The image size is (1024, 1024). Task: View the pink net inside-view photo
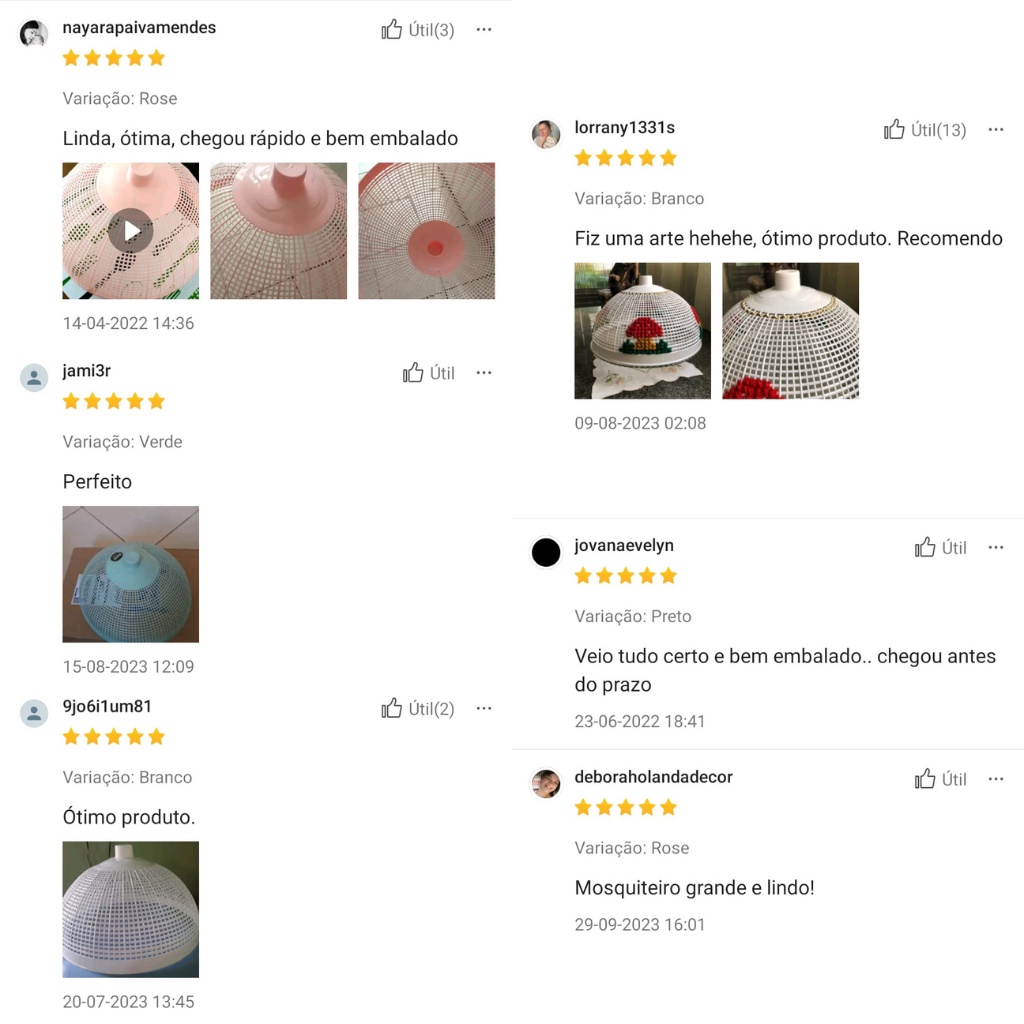[426, 231]
